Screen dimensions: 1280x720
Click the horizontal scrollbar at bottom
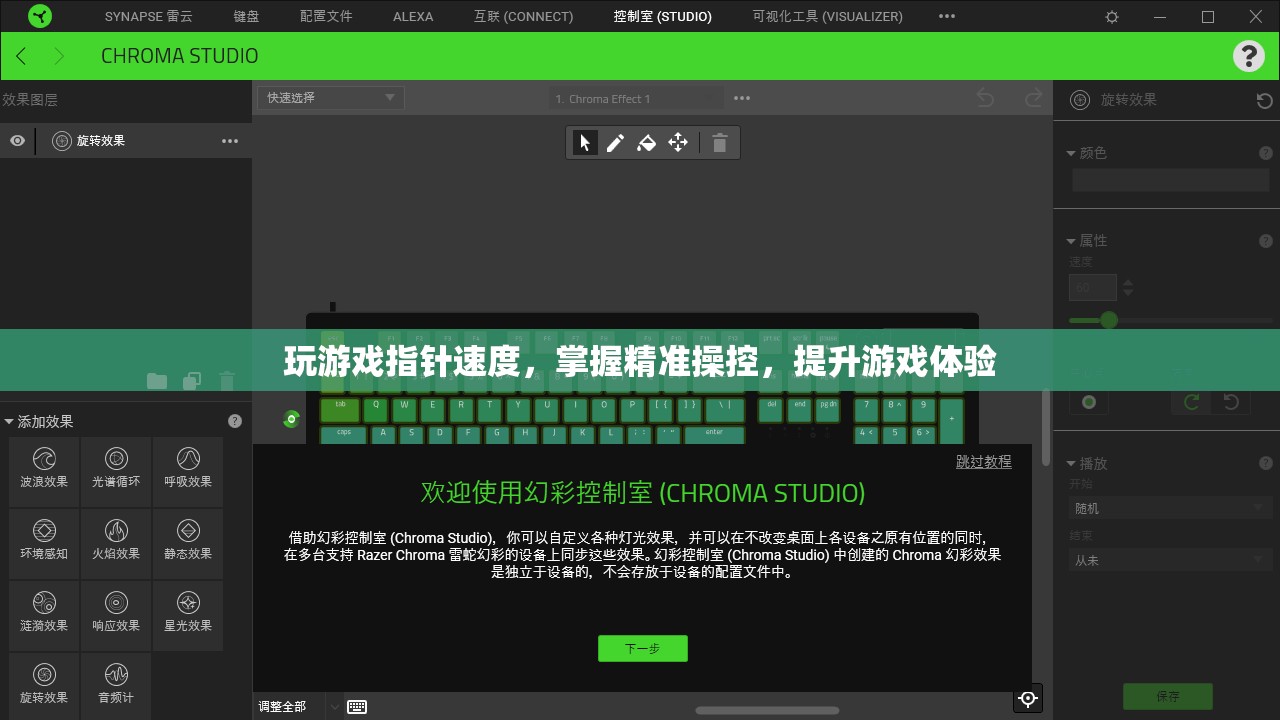tap(767, 711)
